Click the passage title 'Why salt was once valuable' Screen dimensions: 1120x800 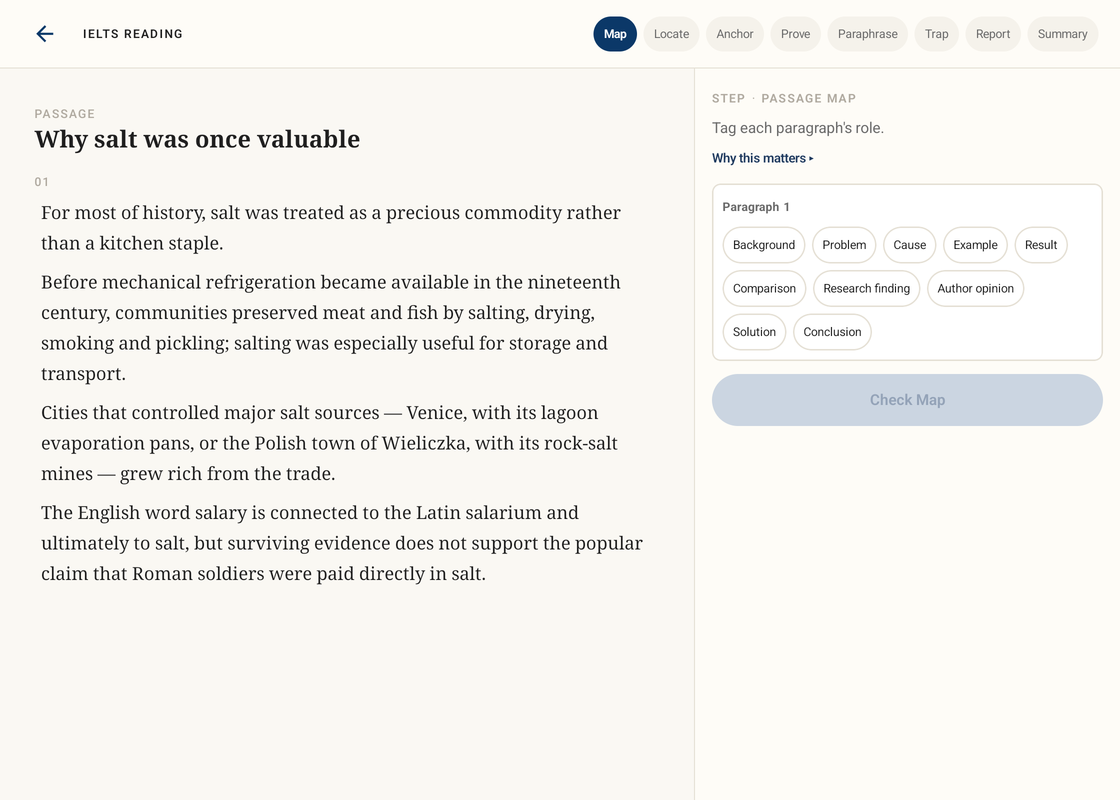click(x=197, y=139)
